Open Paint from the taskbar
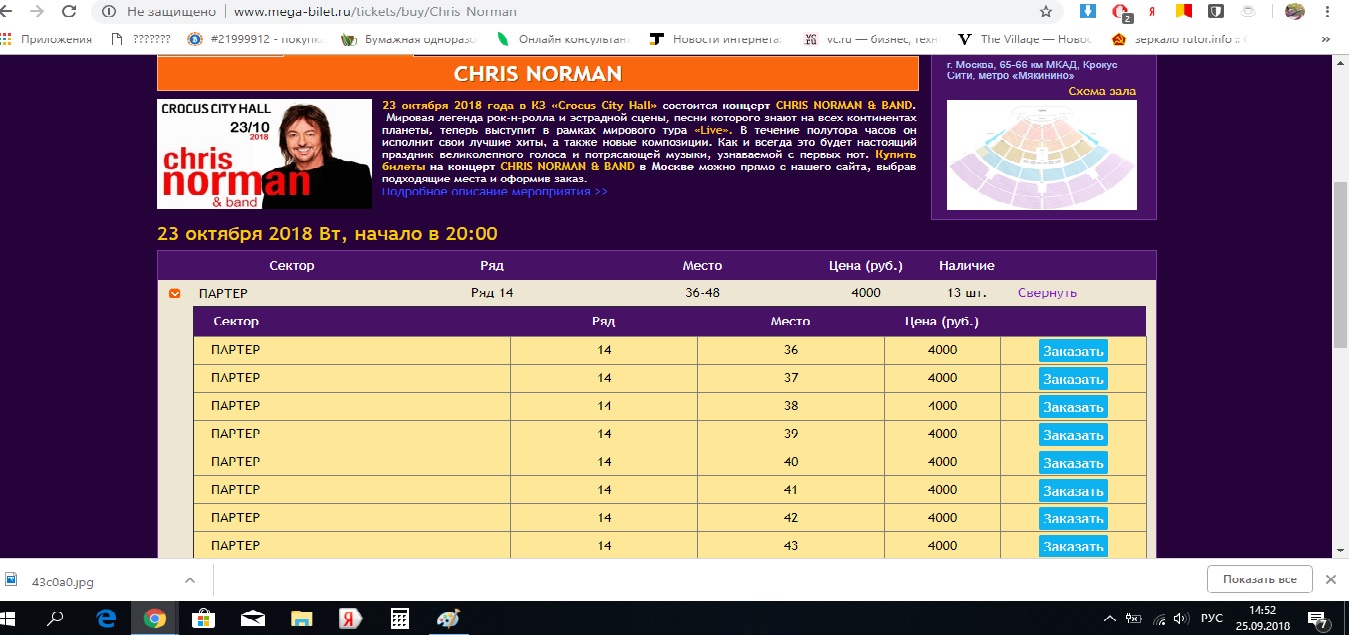The image size is (1366, 635). point(447,618)
